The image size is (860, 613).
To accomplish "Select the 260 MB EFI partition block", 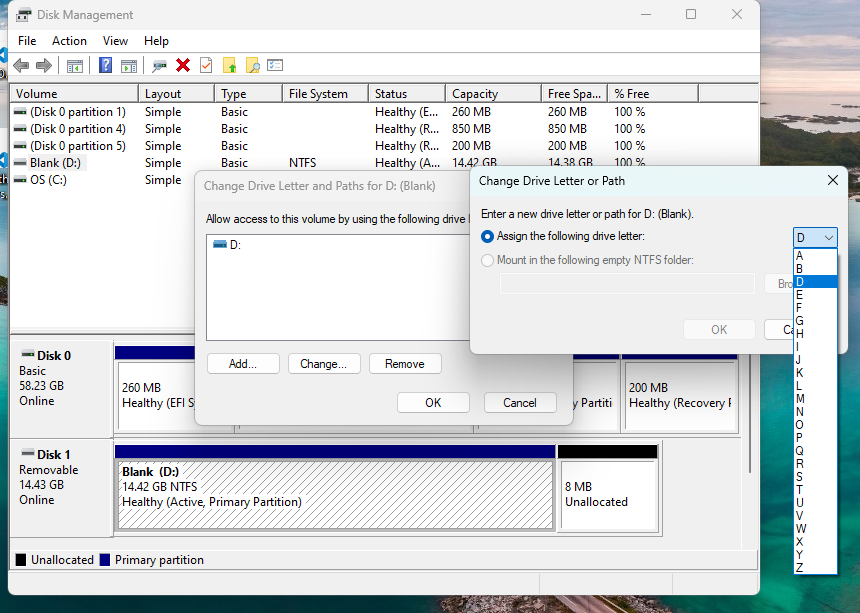I will (156, 395).
